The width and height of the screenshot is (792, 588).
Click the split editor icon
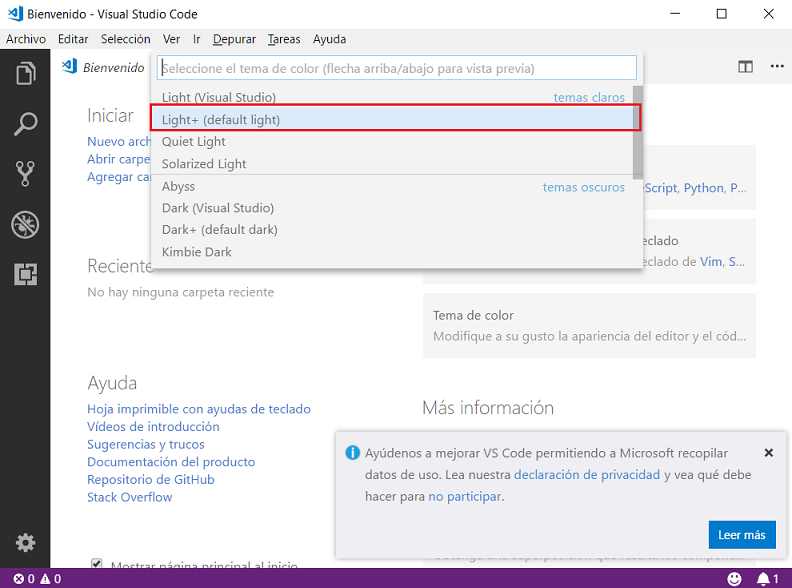point(745,67)
